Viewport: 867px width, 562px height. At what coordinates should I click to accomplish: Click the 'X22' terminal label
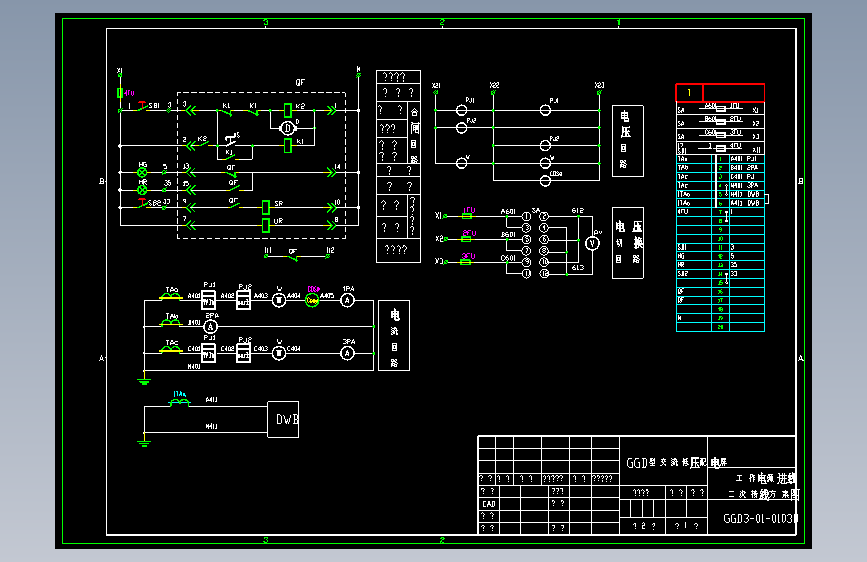click(494, 85)
